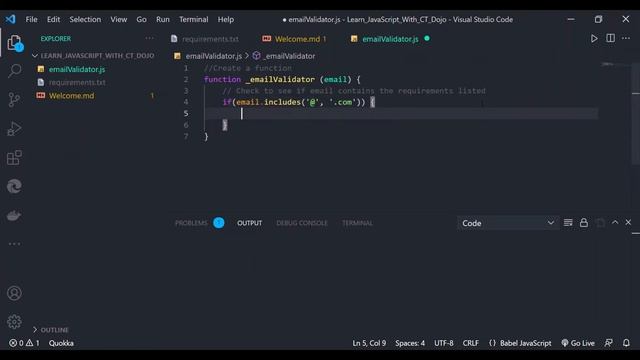
Task: Open the Edit menu
Action: (x=53, y=19)
